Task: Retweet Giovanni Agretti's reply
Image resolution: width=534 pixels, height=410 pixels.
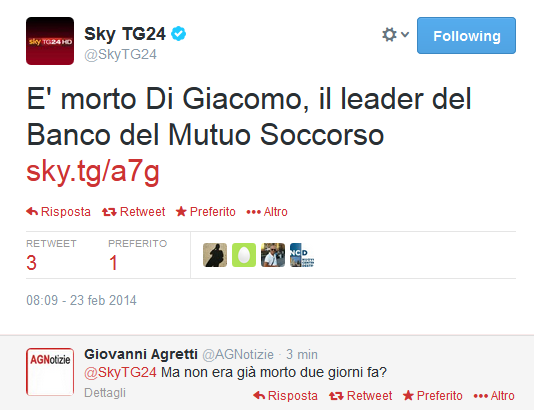Action: 360,396
